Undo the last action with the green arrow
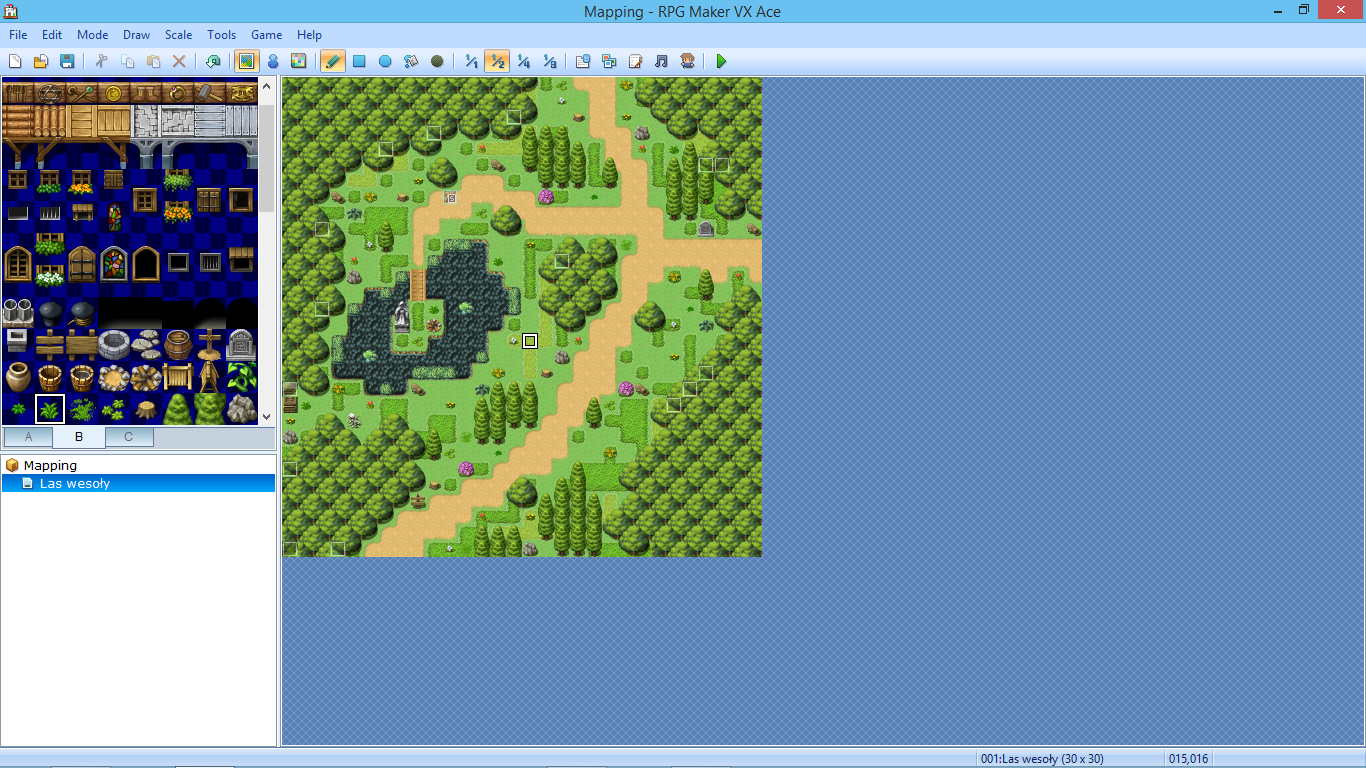The image size is (1366, 768). pyautogui.click(x=212, y=61)
